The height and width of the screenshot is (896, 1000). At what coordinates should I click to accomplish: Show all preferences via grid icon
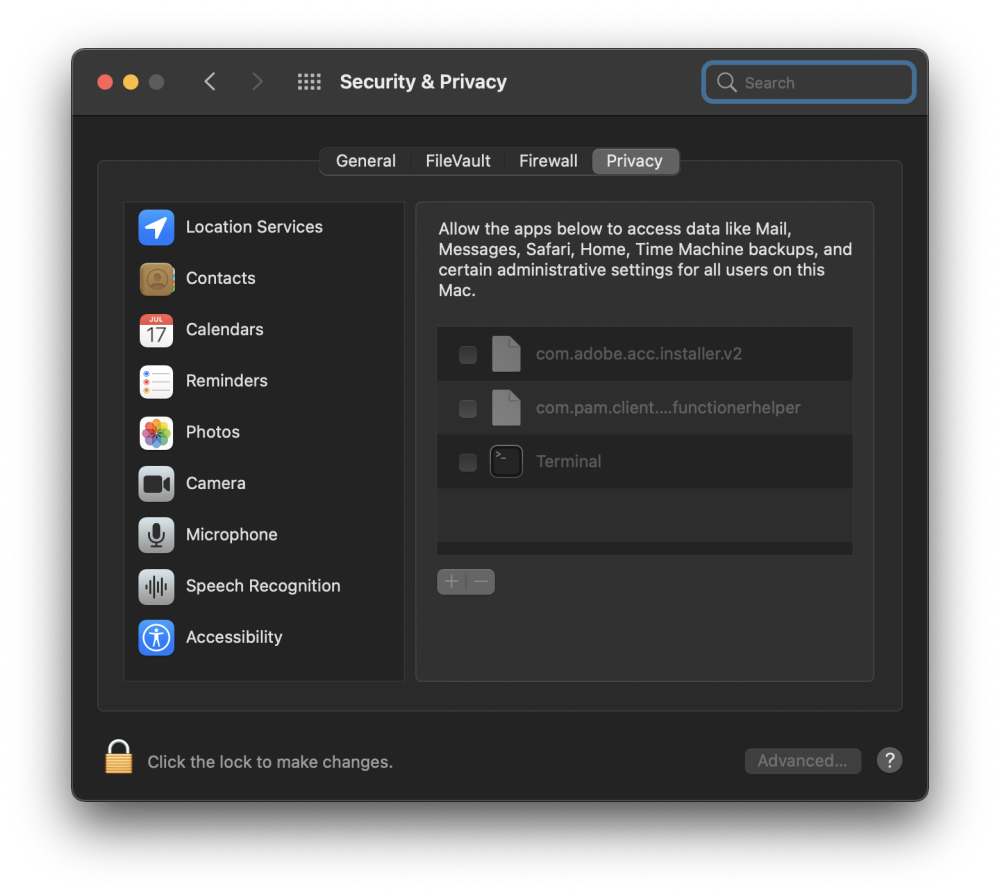(x=309, y=82)
